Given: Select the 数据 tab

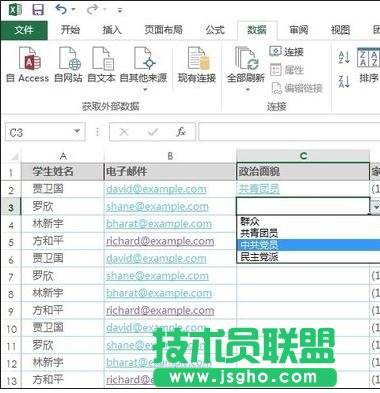Looking at the screenshot, I should coord(257,30).
